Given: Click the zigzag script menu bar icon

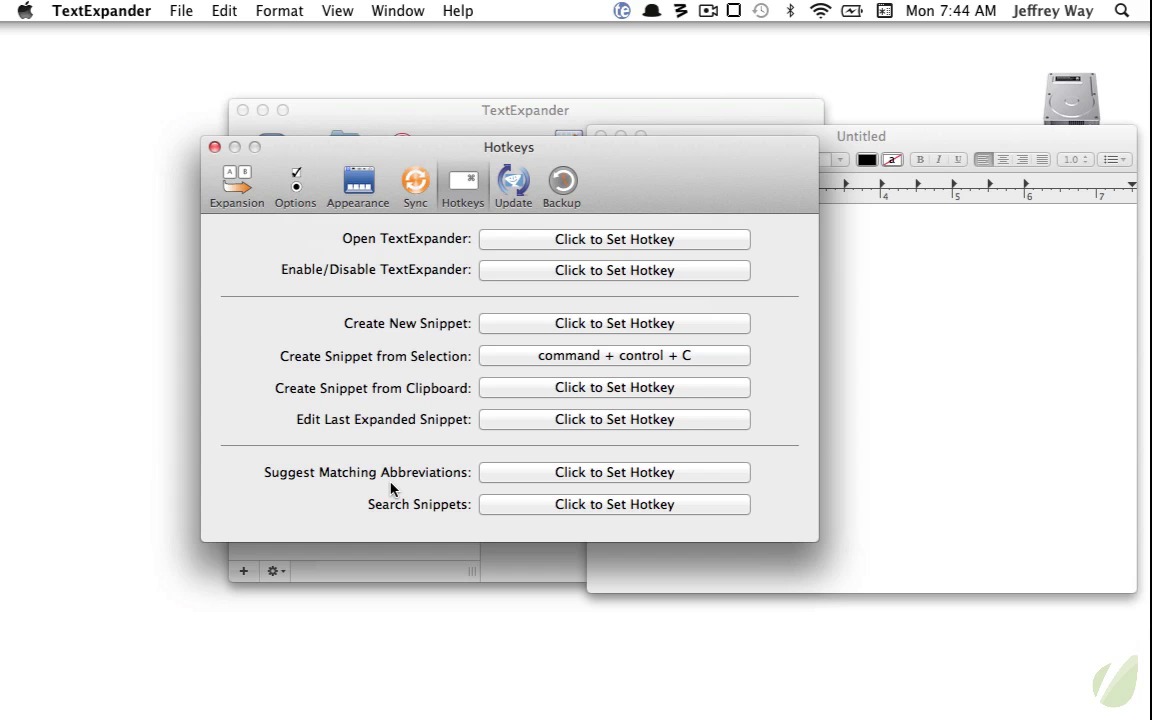Looking at the screenshot, I should 680,10.
